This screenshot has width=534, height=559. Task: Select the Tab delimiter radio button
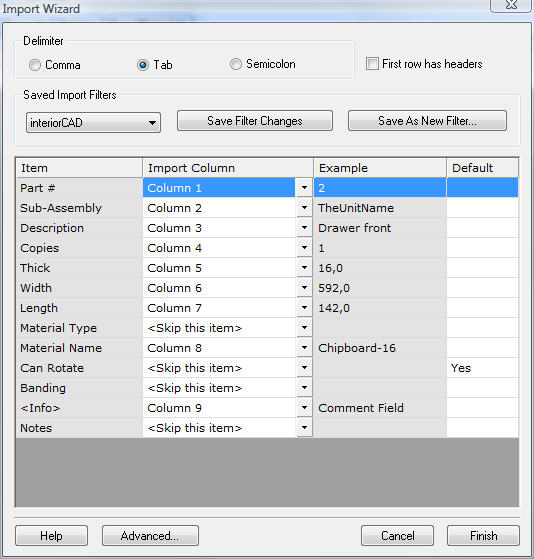(x=143, y=65)
